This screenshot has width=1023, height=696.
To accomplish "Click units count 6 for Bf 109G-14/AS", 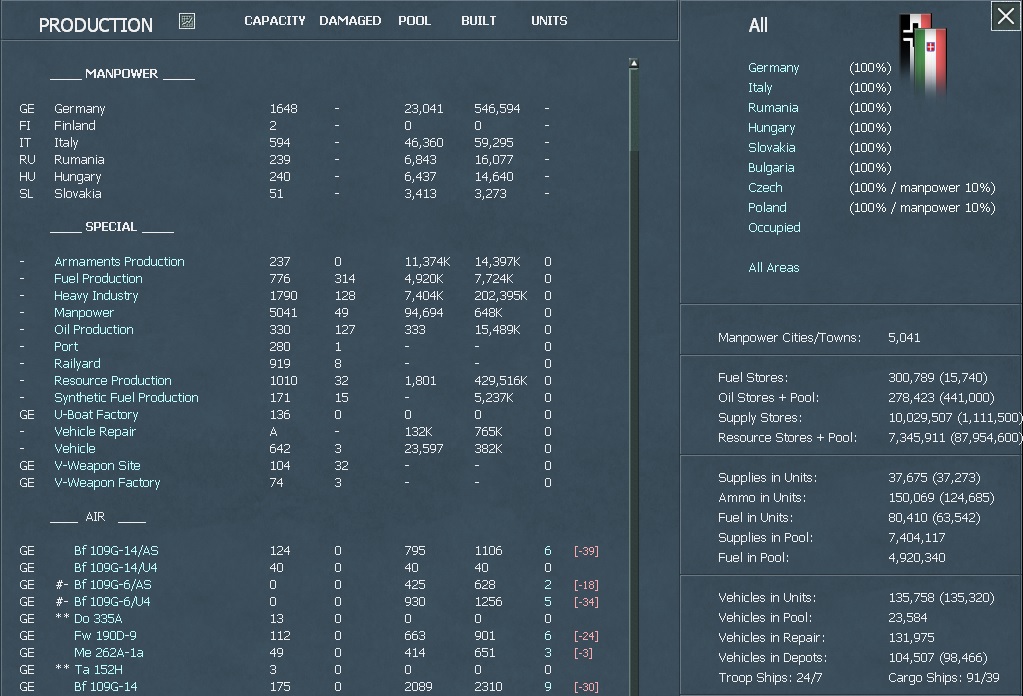I will (x=547, y=551).
